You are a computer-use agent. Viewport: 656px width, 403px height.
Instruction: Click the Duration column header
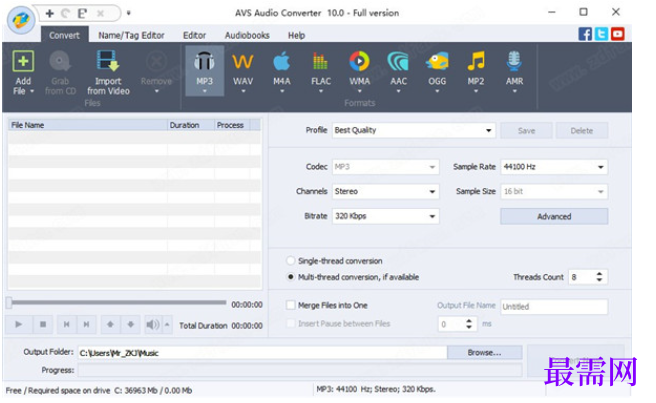coord(191,125)
